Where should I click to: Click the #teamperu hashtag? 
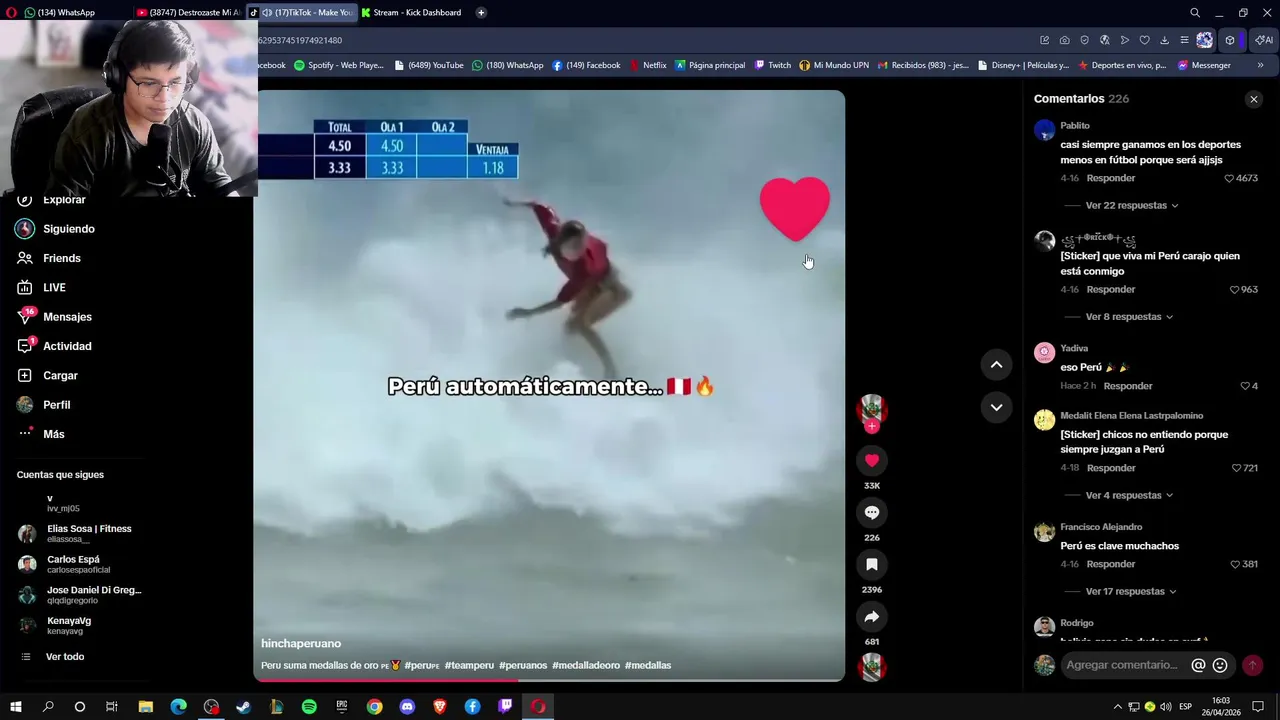click(x=469, y=665)
